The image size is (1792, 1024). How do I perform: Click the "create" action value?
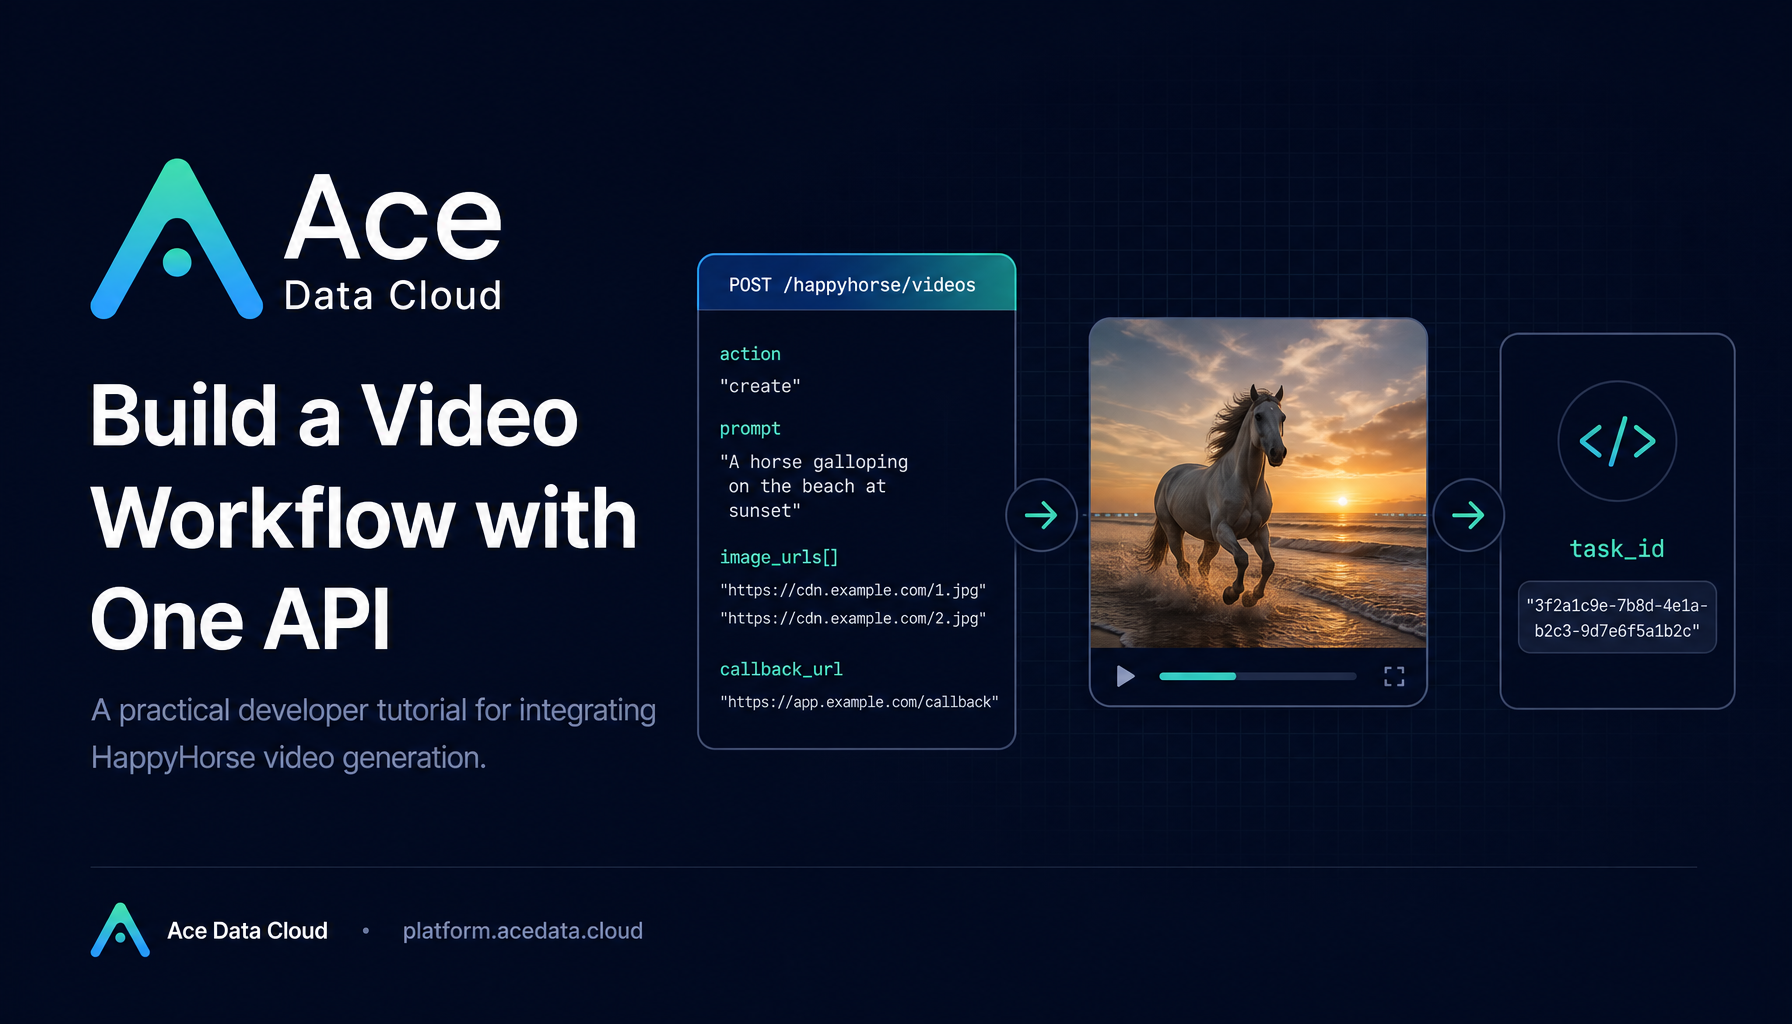[760, 386]
